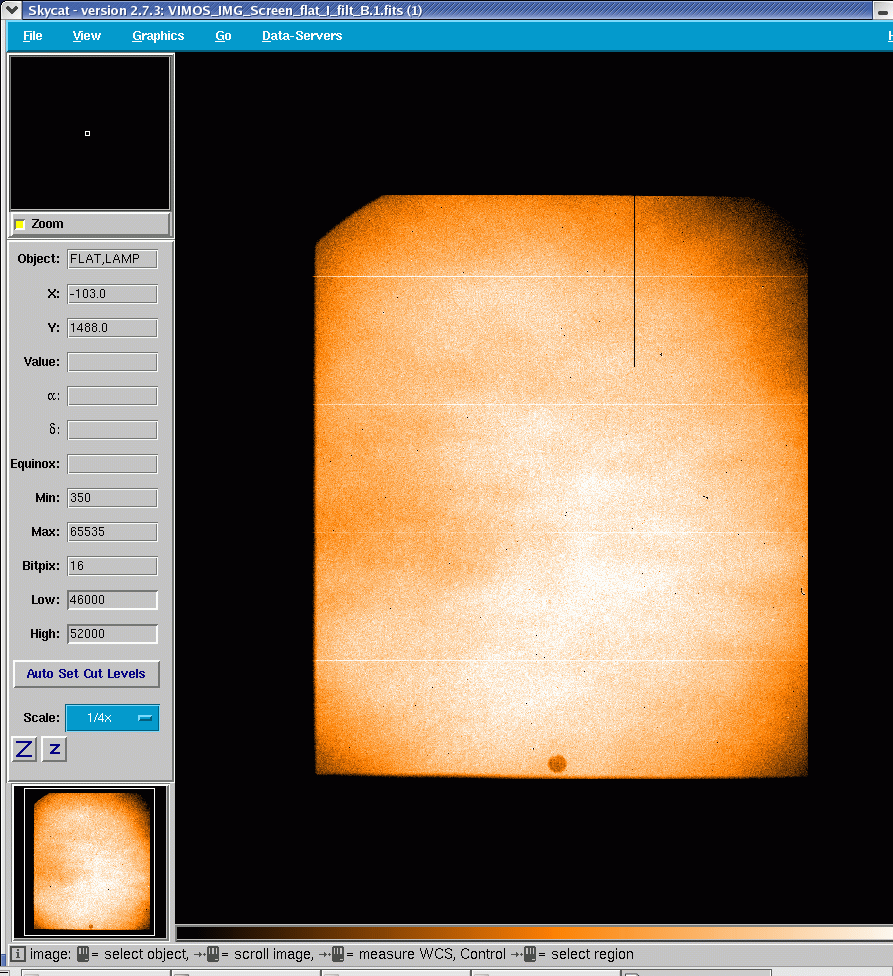
Task: Click the color ramp bar below the image
Action: click(x=534, y=932)
